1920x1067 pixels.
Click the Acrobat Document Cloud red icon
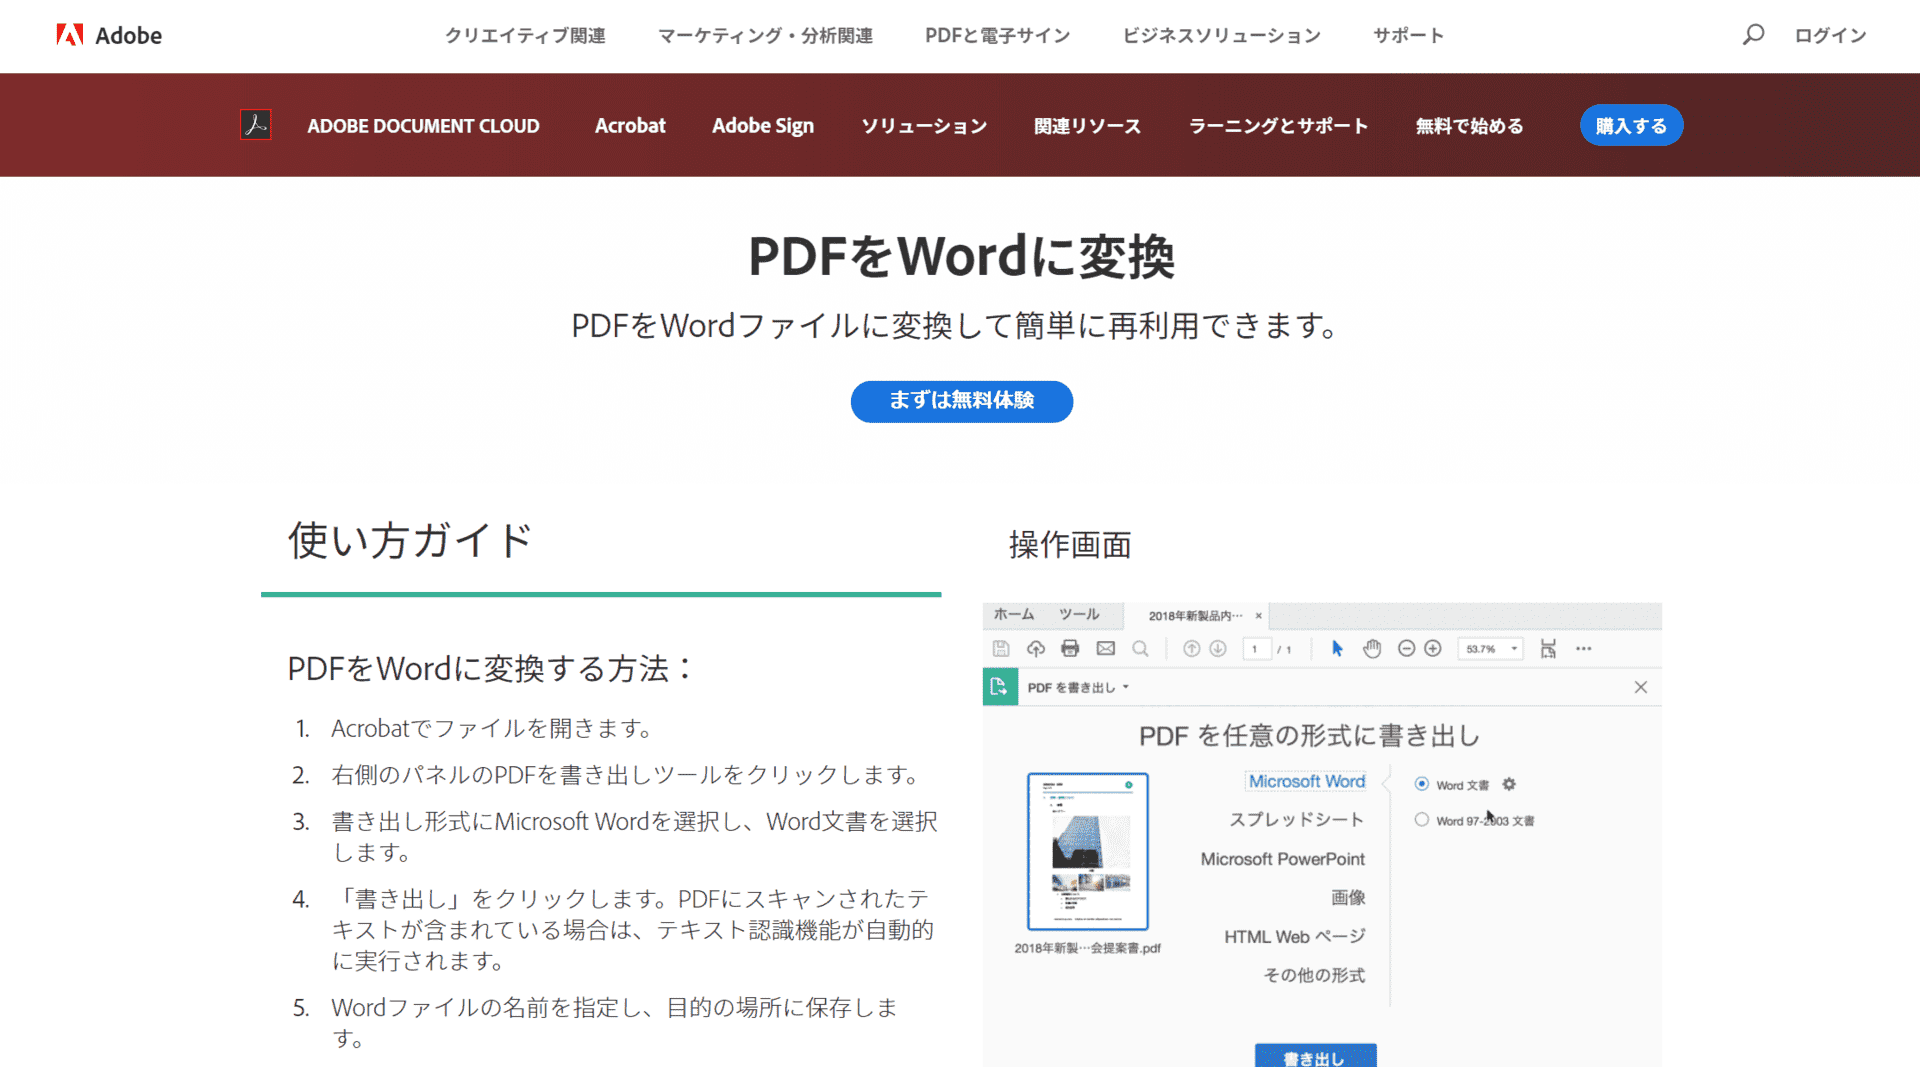[x=256, y=125]
